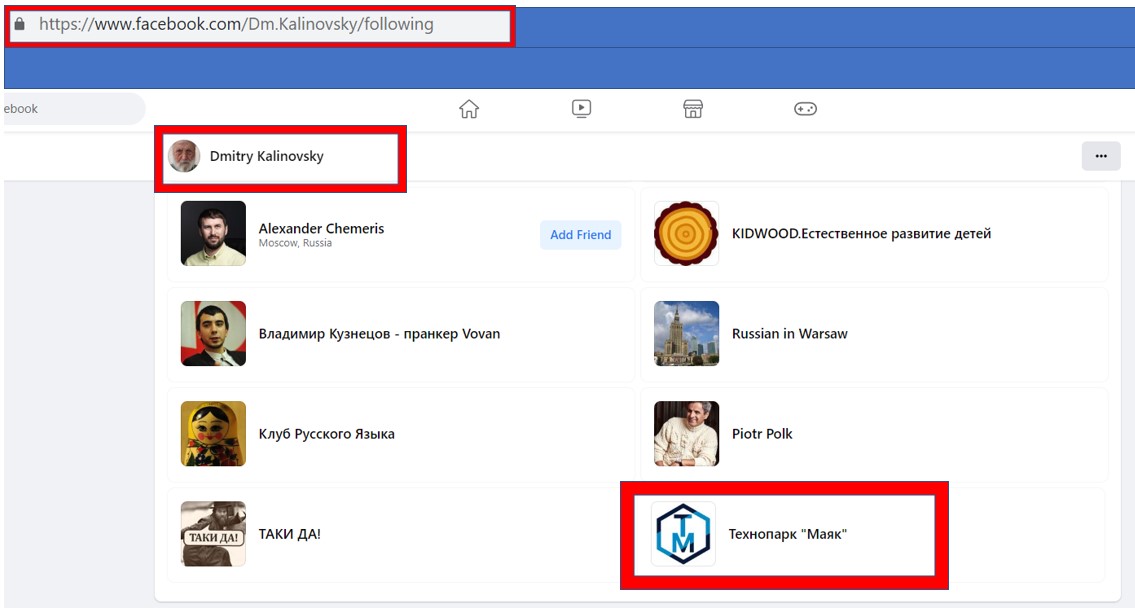Click the Moscow, Russia location text
Image resolution: width=1135 pixels, height=608 pixels.
(x=295, y=243)
